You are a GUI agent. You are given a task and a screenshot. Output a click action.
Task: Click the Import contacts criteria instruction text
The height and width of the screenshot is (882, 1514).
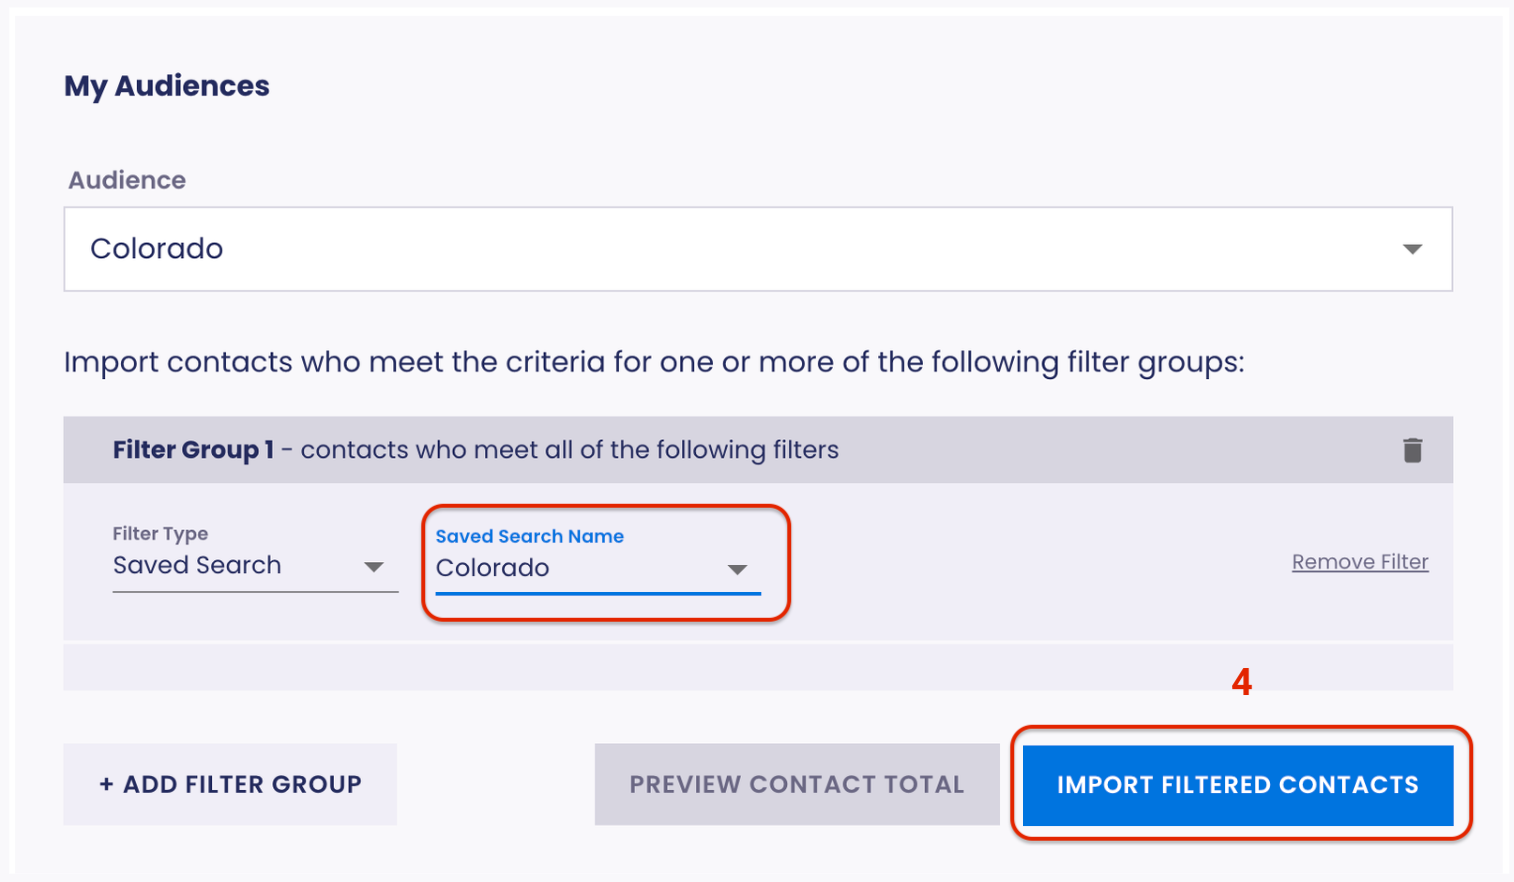tap(654, 362)
